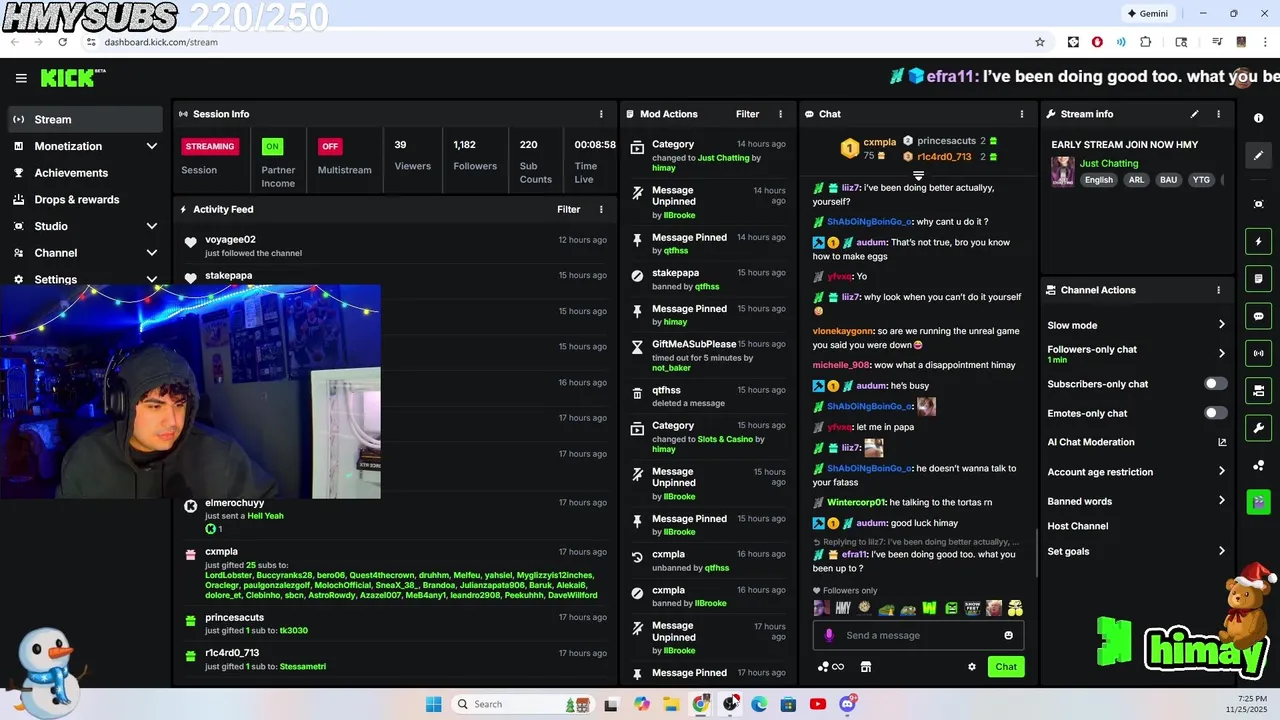Screen dimensions: 1280x720
Task: Open Slow mode options chevron
Action: tap(1221, 325)
